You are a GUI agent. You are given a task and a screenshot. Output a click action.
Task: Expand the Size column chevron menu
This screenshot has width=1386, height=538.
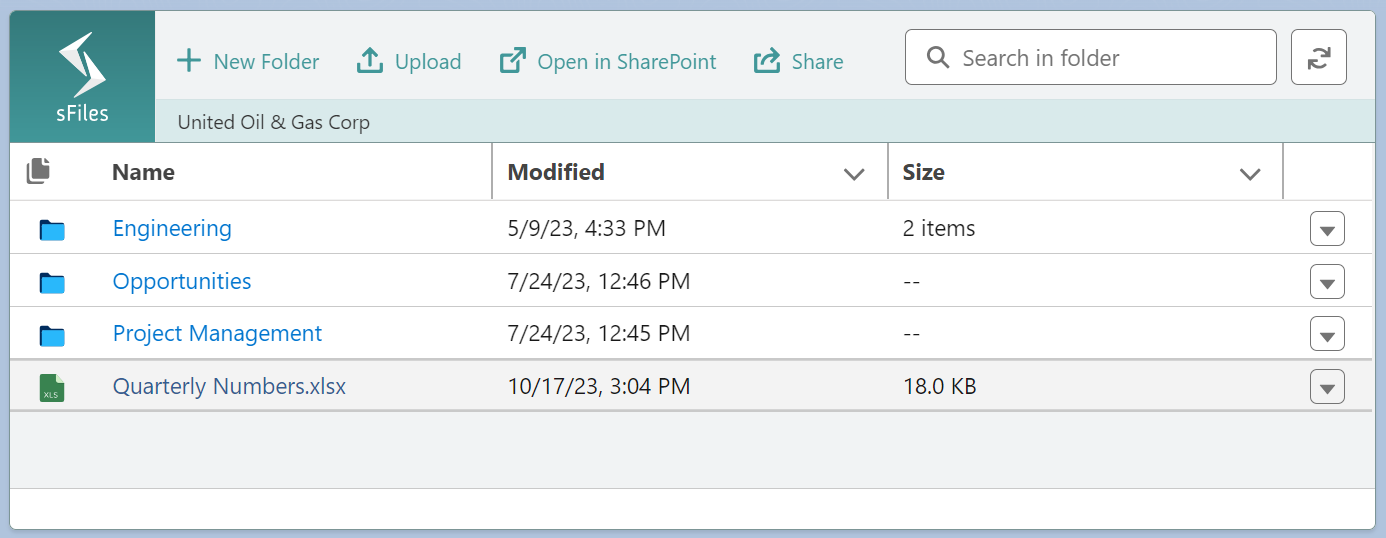pos(1250,174)
